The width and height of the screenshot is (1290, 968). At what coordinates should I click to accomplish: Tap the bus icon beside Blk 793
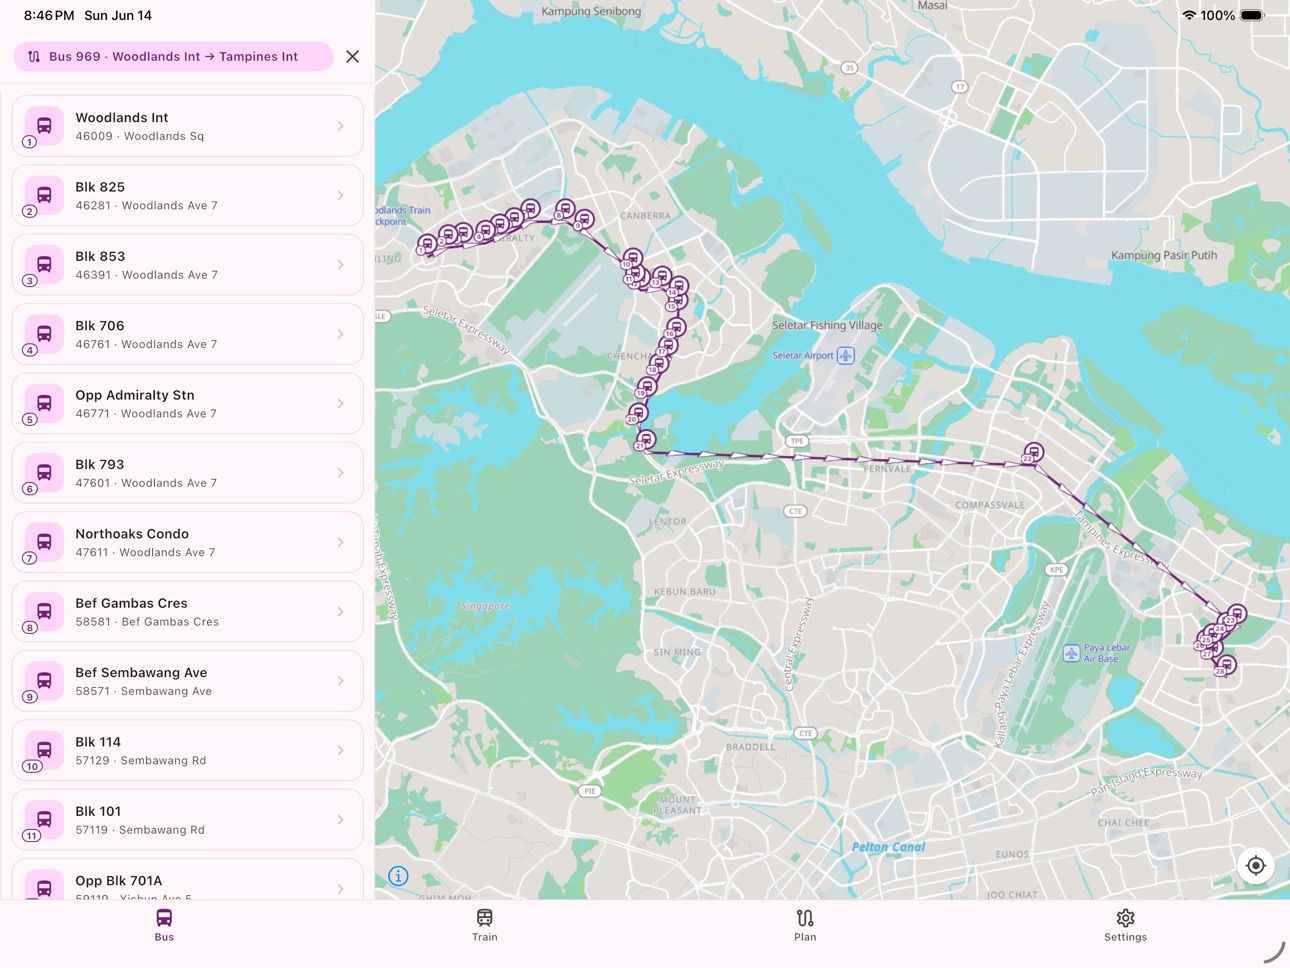[x=44, y=472]
